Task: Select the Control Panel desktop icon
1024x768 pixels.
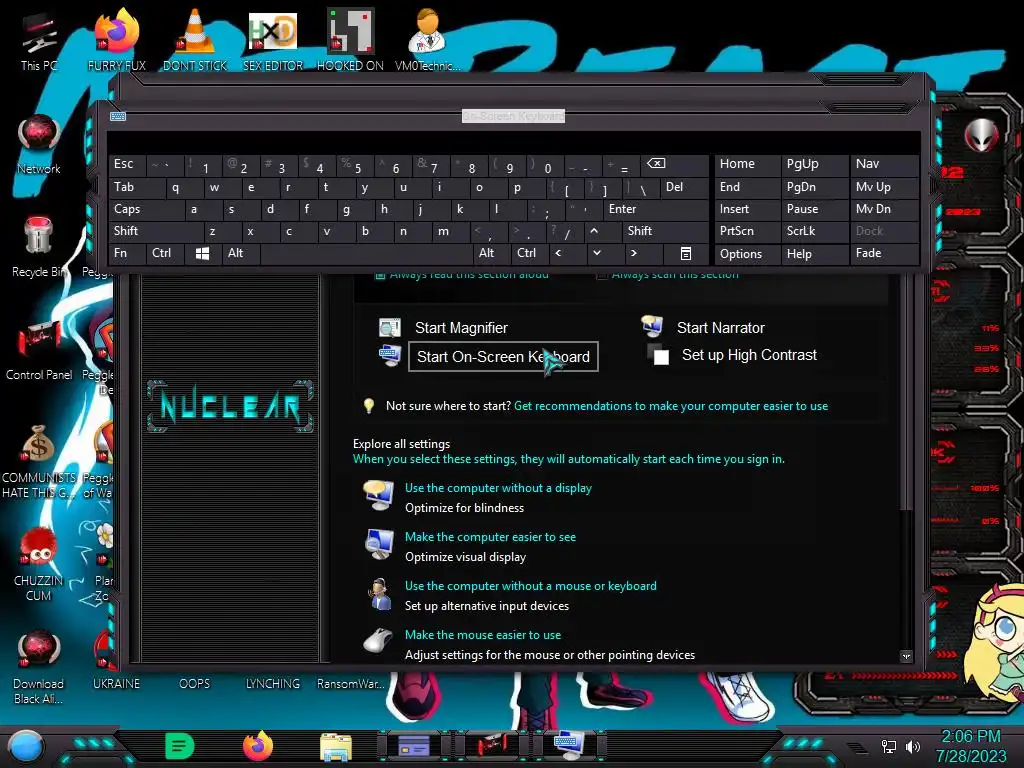Action: point(39,351)
